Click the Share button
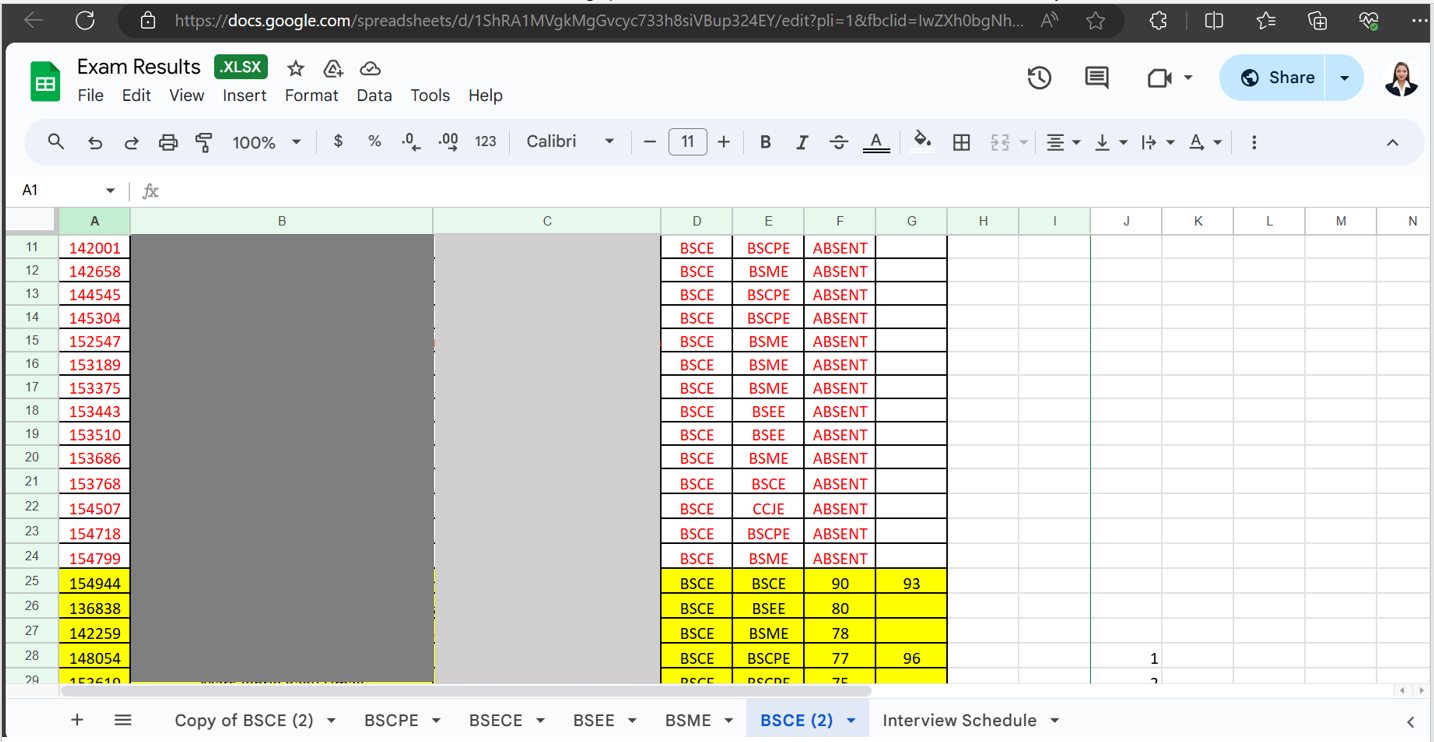 point(1277,78)
